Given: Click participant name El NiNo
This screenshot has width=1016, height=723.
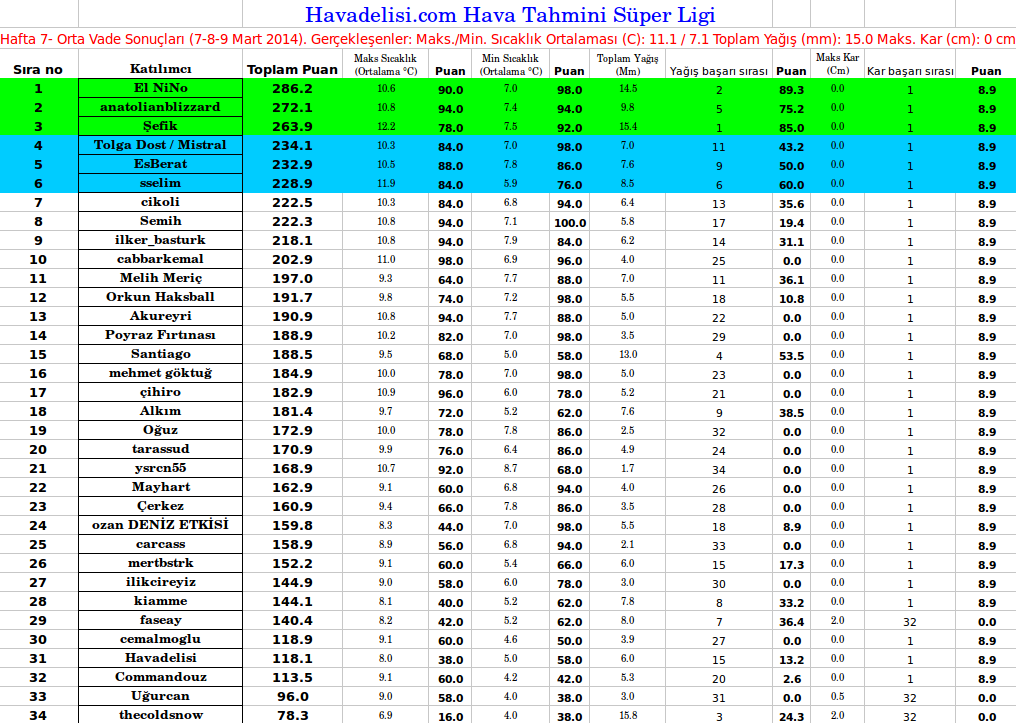Looking at the screenshot, I should click(x=160, y=88).
